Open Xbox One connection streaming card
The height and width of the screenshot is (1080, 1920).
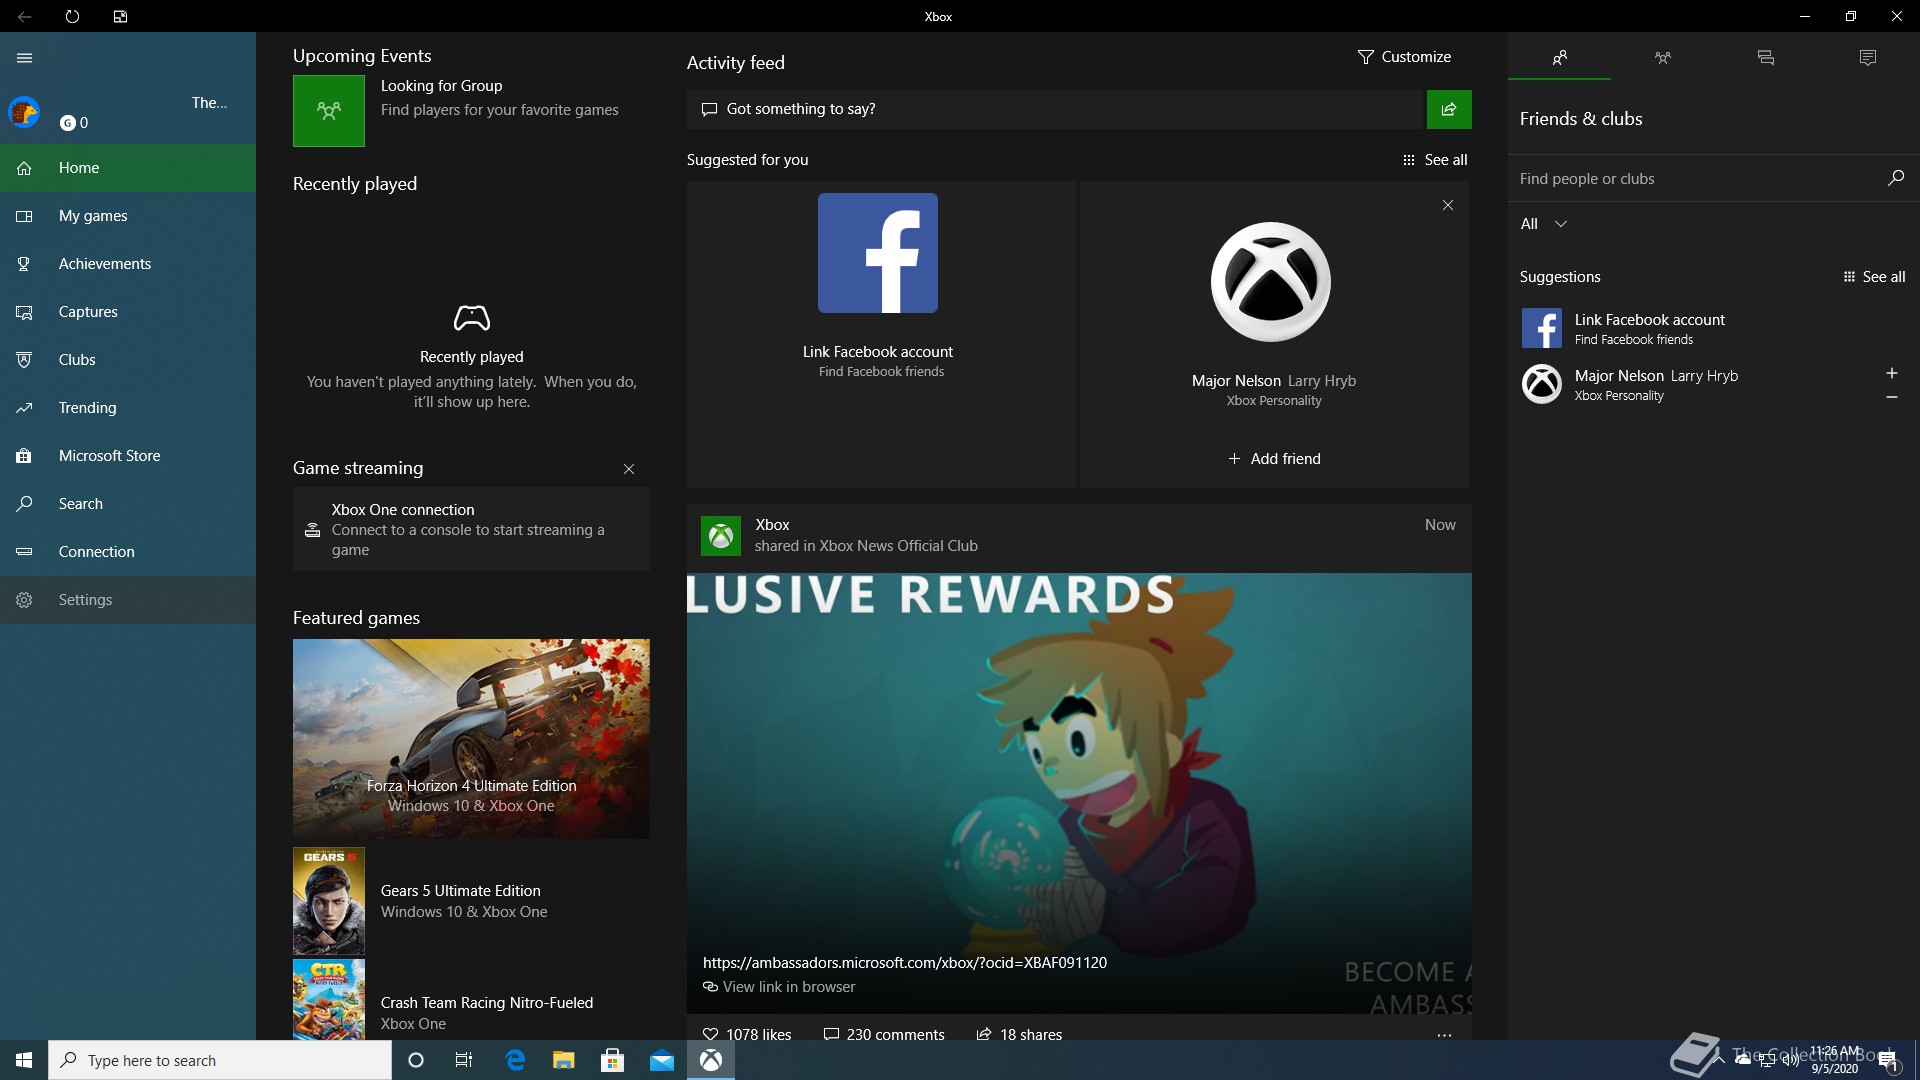coord(471,529)
